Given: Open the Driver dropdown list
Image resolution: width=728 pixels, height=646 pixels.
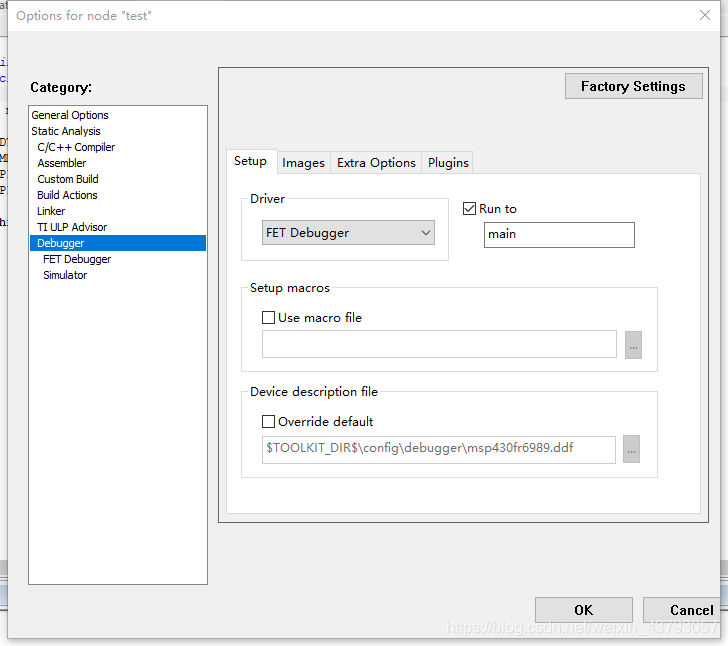Looking at the screenshot, I should tap(348, 233).
